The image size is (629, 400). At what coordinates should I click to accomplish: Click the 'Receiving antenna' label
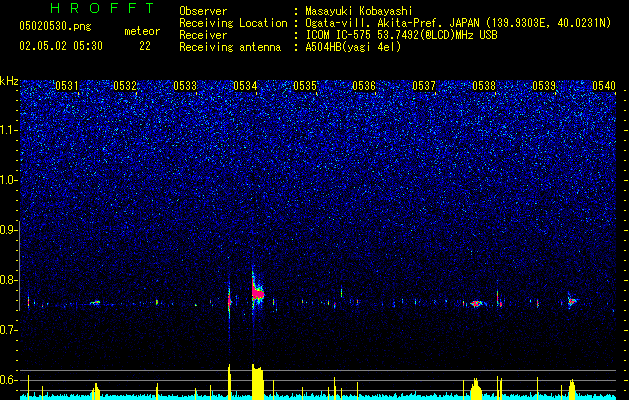[230, 47]
